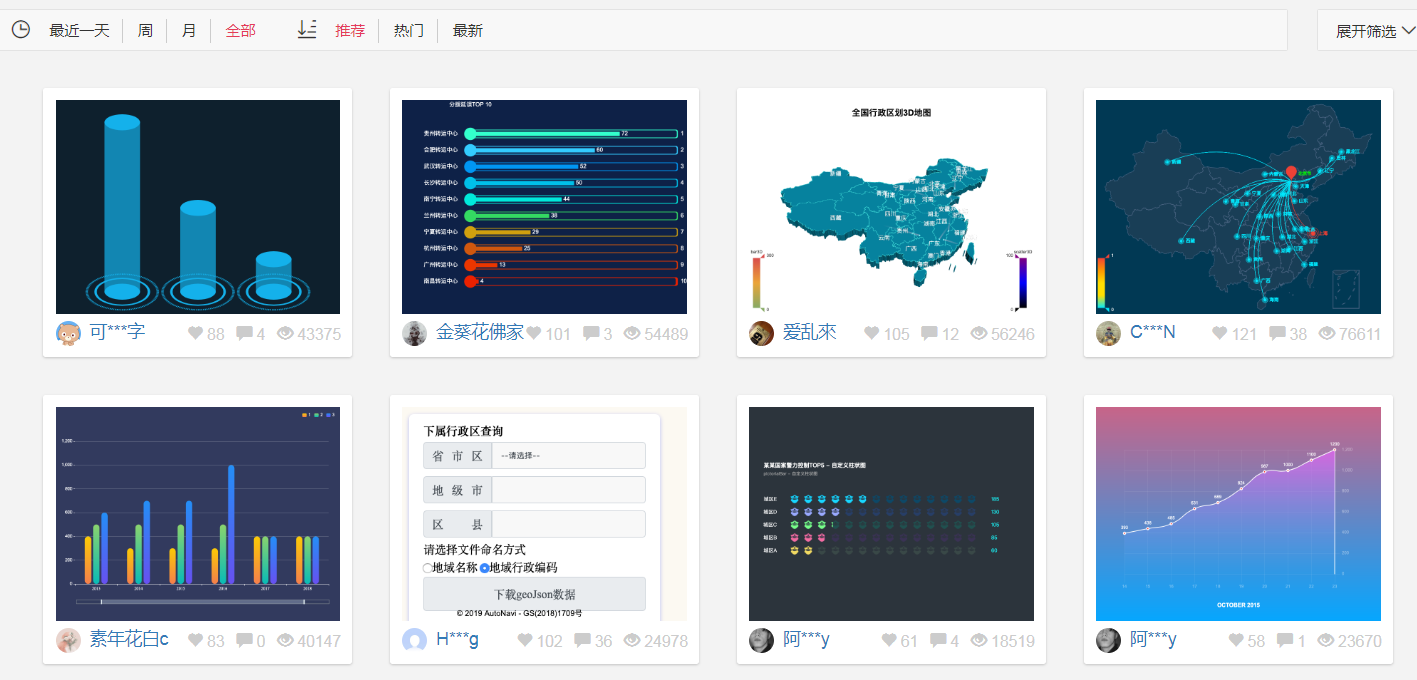Click the sort order icon next to 推荐
This screenshot has height=680, width=1417.
[x=307, y=29]
